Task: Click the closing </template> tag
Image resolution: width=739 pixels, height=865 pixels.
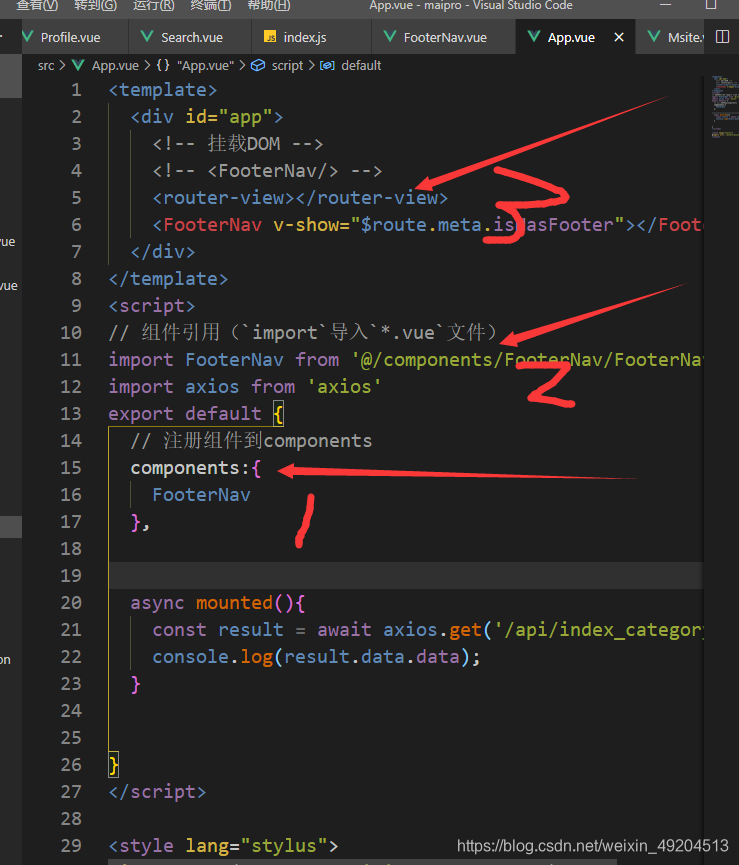Action: (x=168, y=279)
